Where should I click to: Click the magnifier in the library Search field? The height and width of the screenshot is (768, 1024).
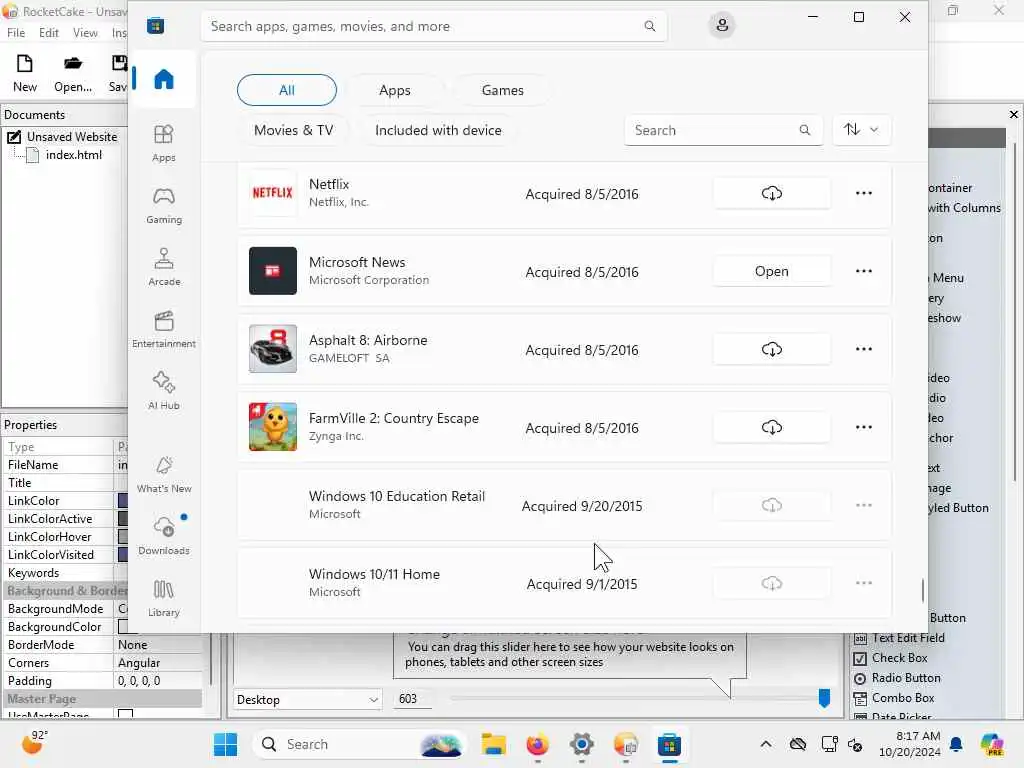pyautogui.click(x=805, y=130)
